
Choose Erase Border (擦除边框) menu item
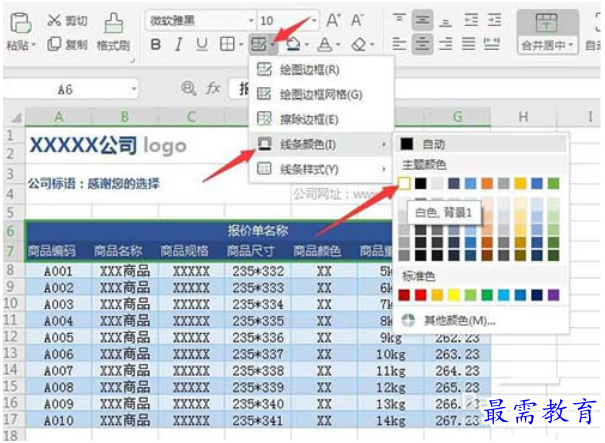pyautogui.click(x=321, y=119)
